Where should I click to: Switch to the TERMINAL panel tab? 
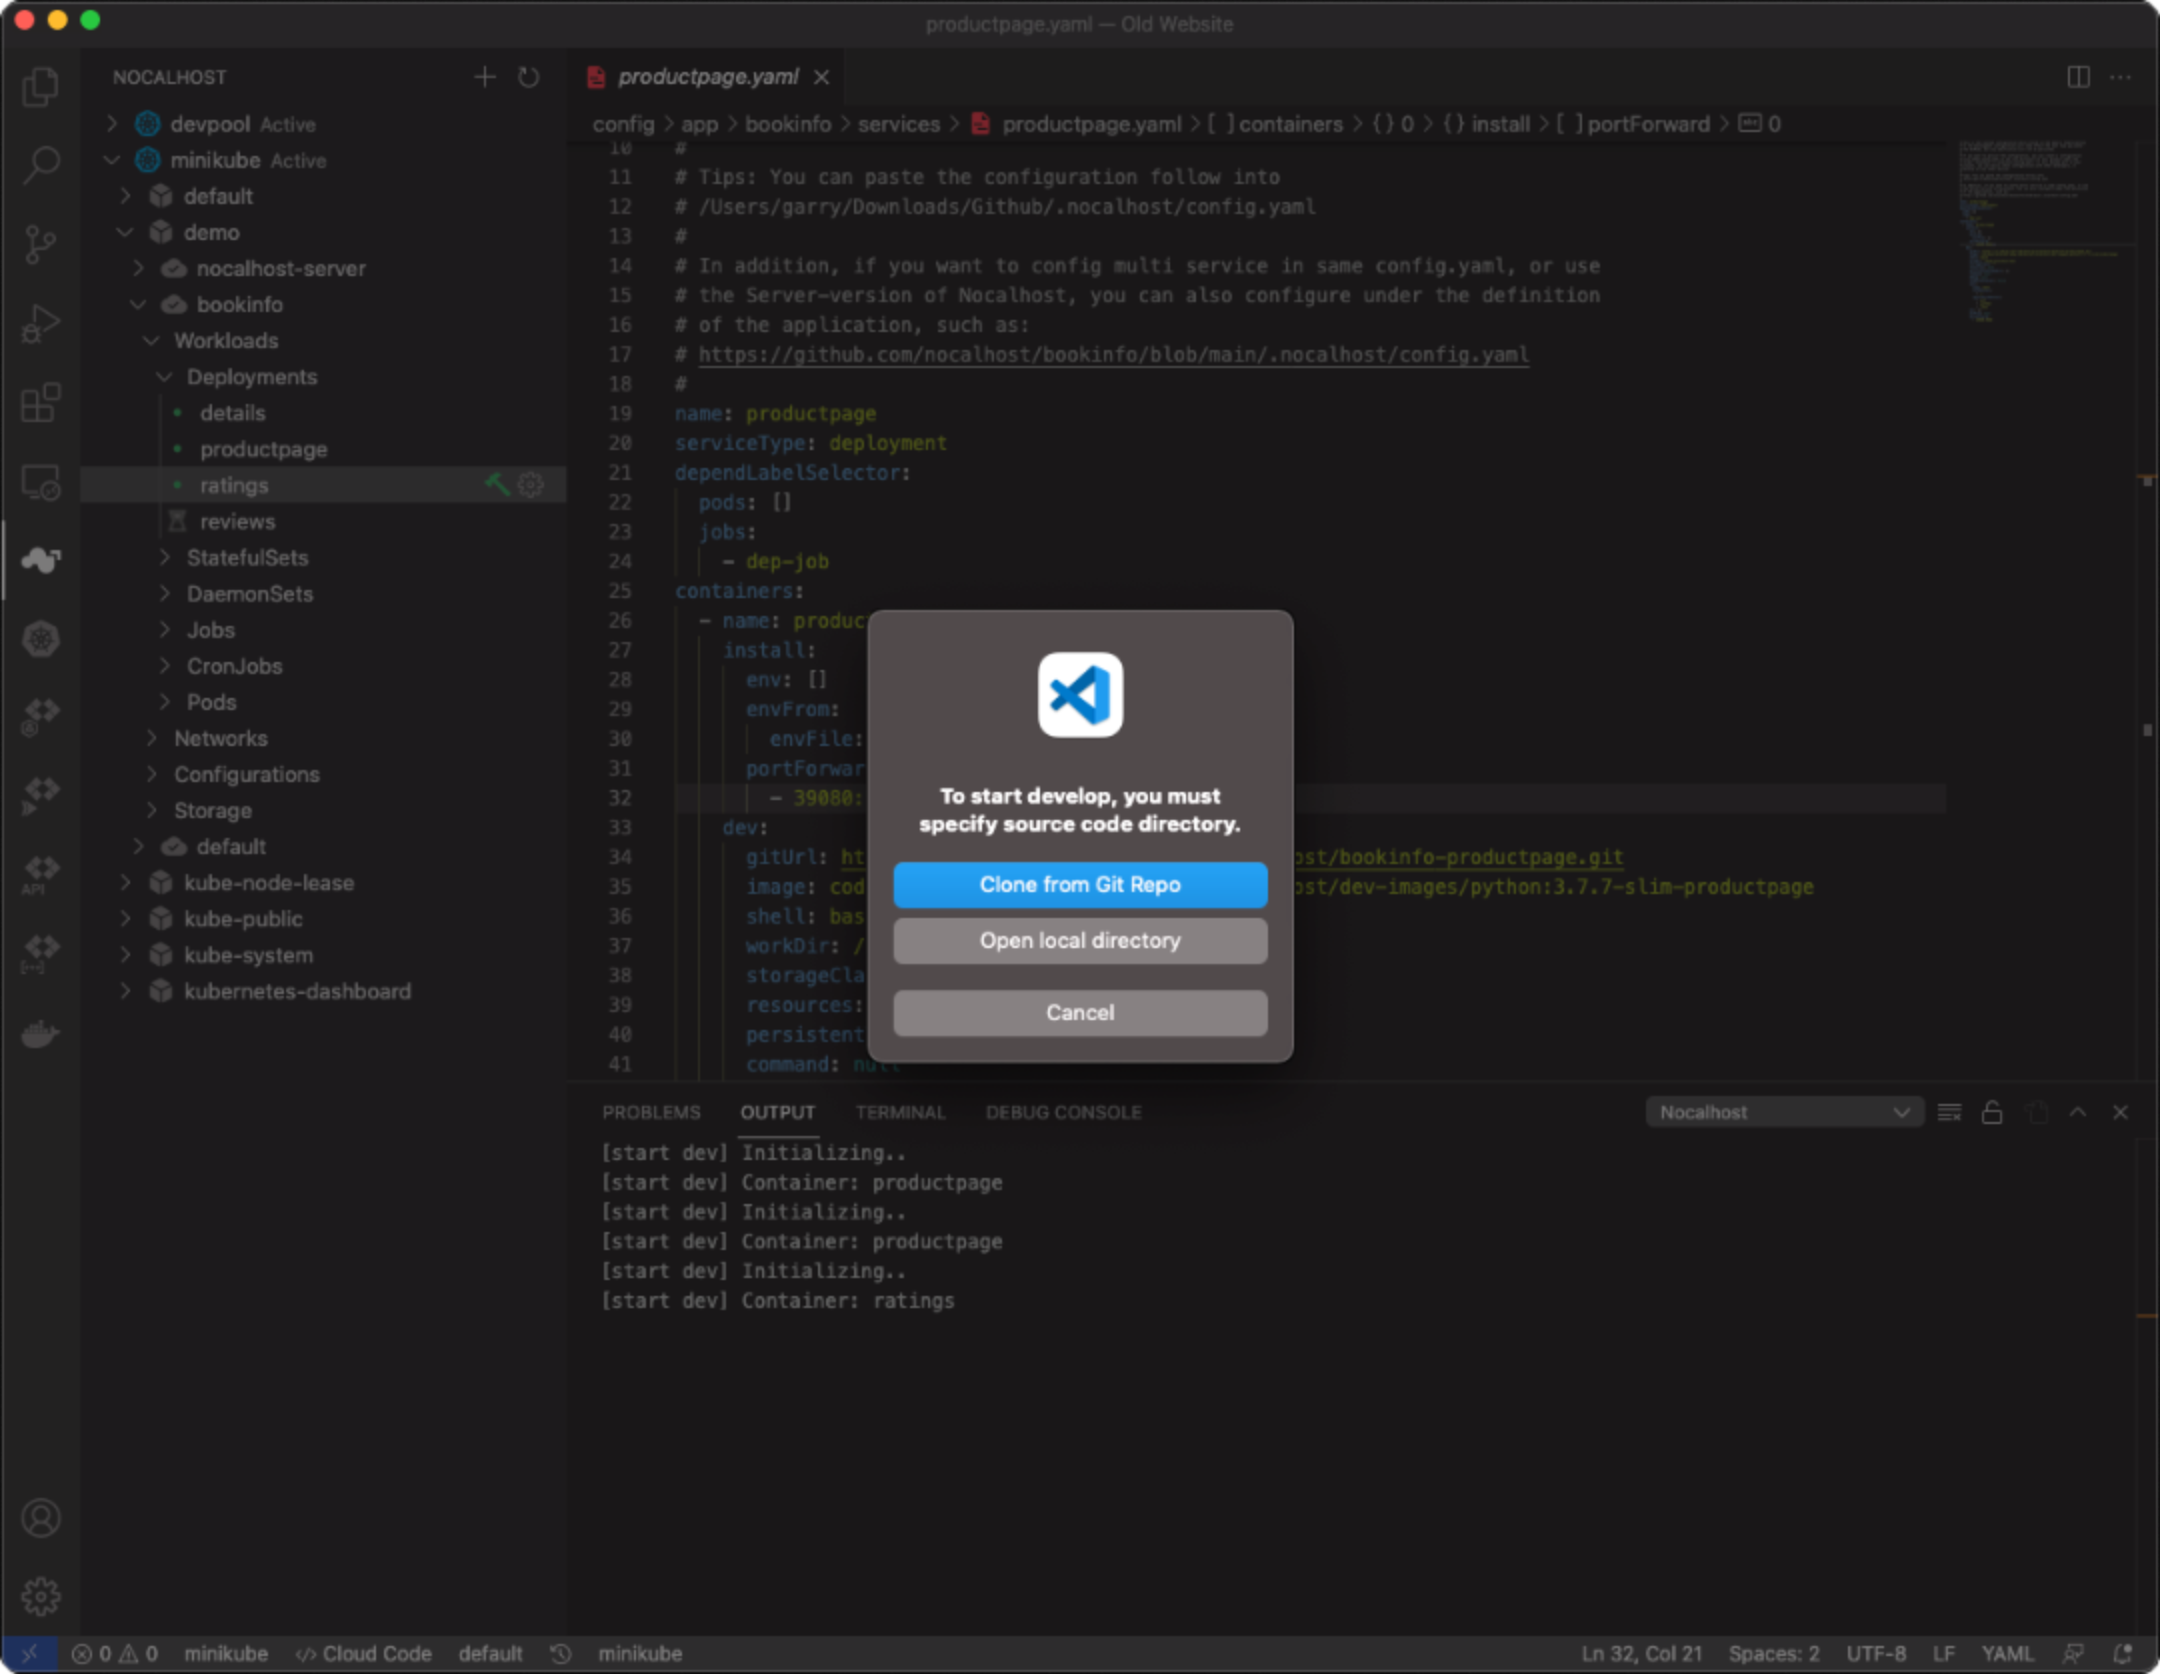899,1112
